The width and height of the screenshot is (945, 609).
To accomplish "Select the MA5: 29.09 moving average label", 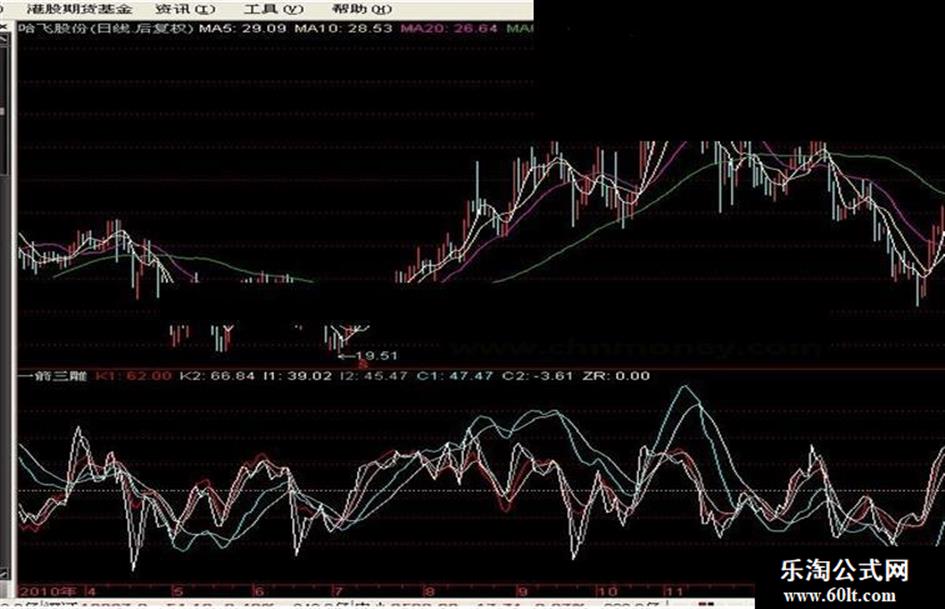I will pyautogui.click(x=242, y=28).
